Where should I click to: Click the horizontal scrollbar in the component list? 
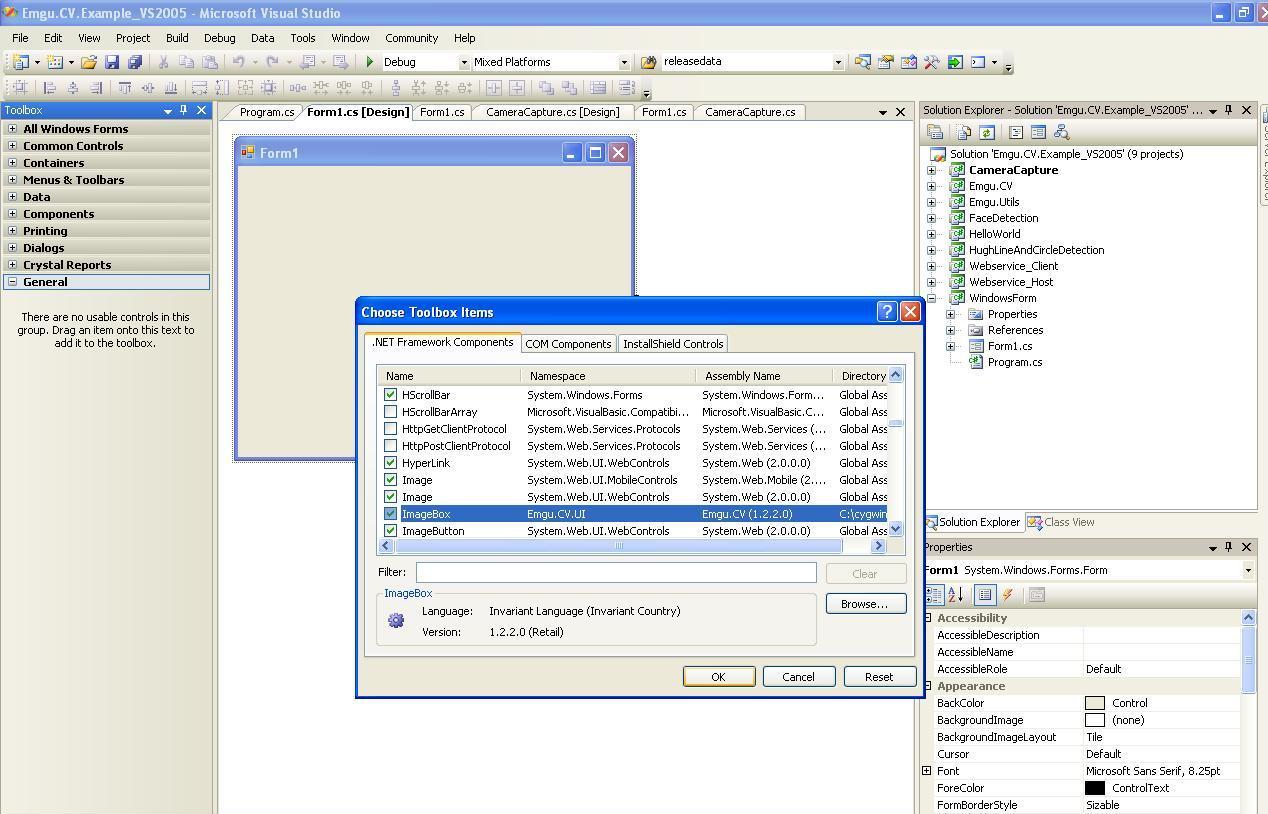coord(630,546)
